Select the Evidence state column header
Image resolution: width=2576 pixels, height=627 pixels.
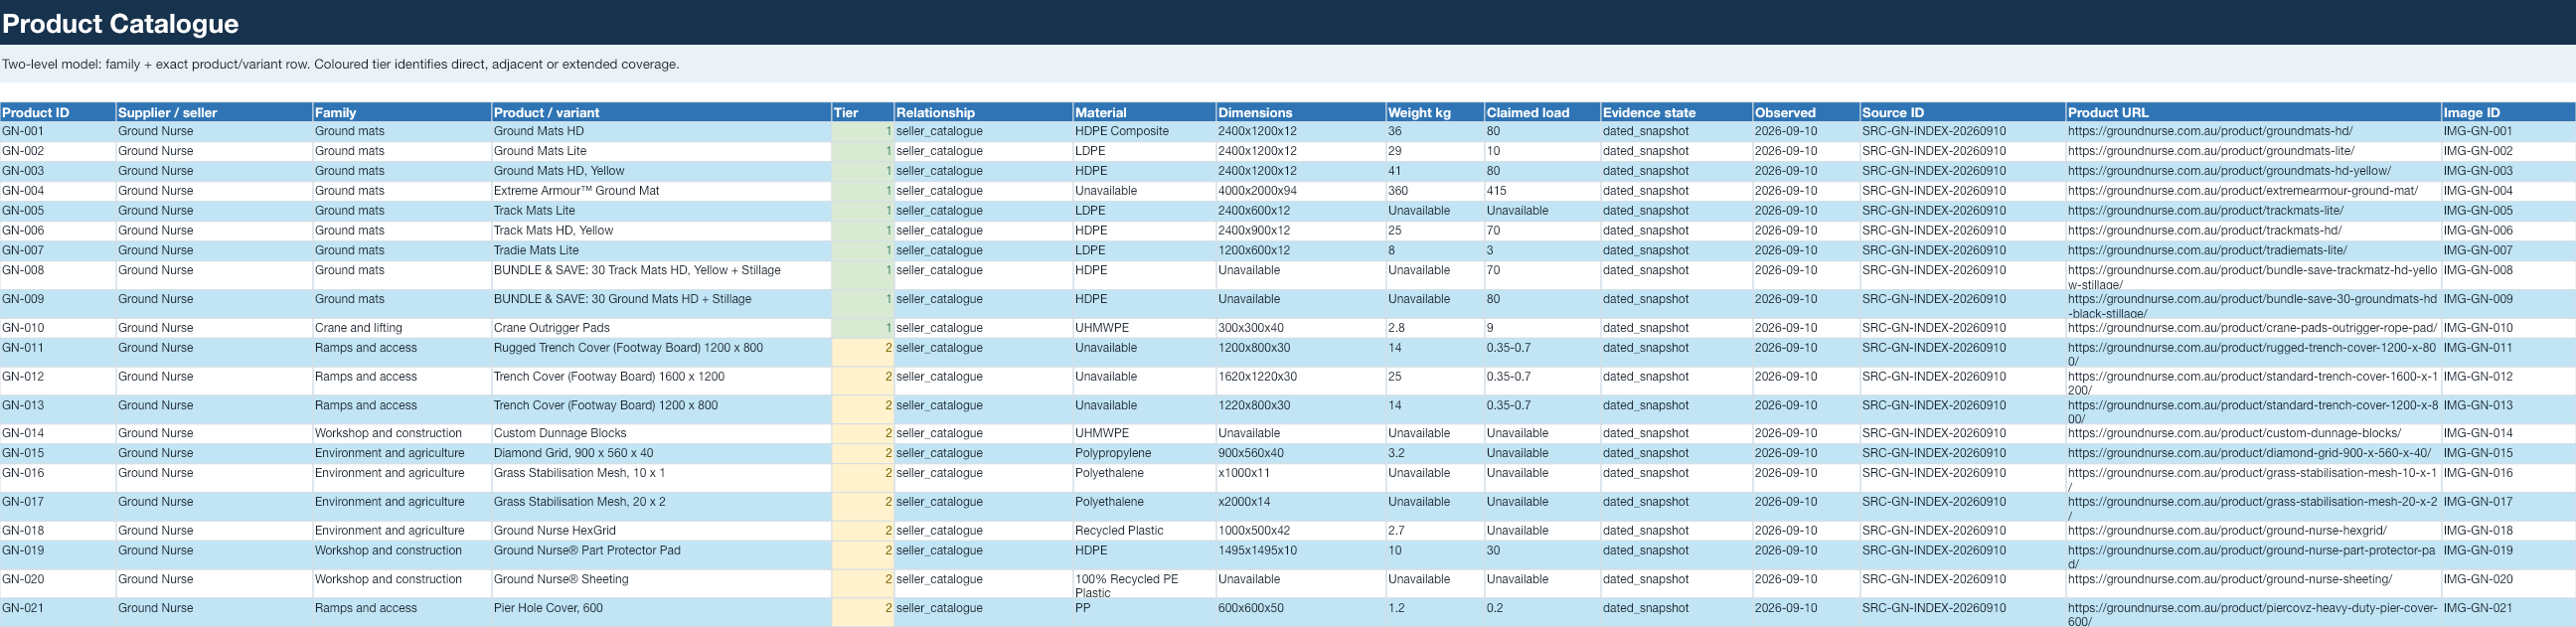click(x=1676, y=112)
